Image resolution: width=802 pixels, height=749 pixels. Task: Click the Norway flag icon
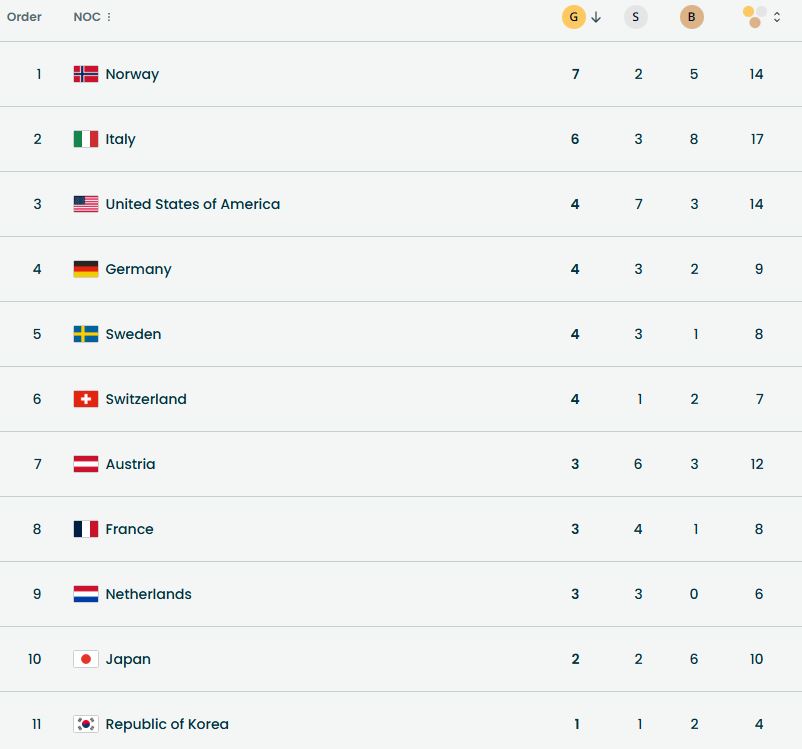click(x=86, y=74)
